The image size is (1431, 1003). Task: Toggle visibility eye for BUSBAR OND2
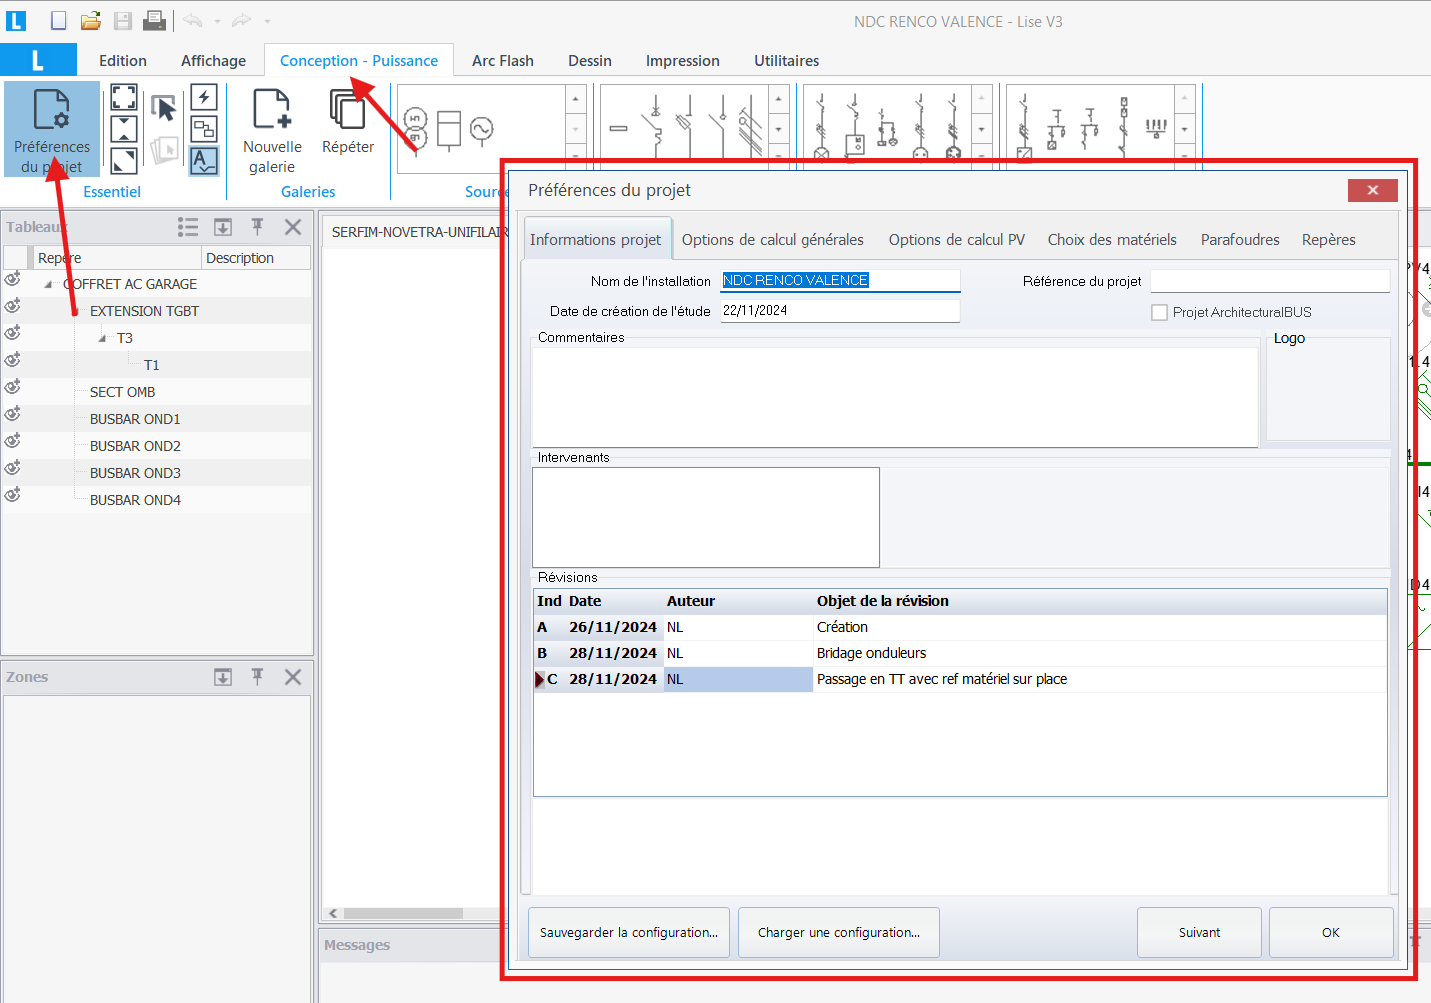click(12, 441)
